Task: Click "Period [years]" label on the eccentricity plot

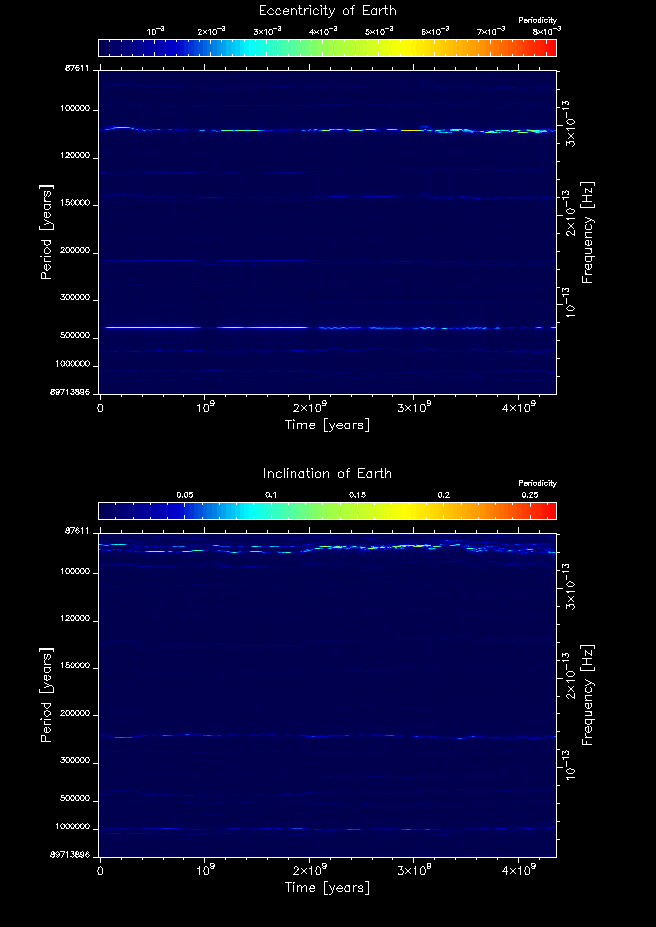Action: tap(46, 231)
